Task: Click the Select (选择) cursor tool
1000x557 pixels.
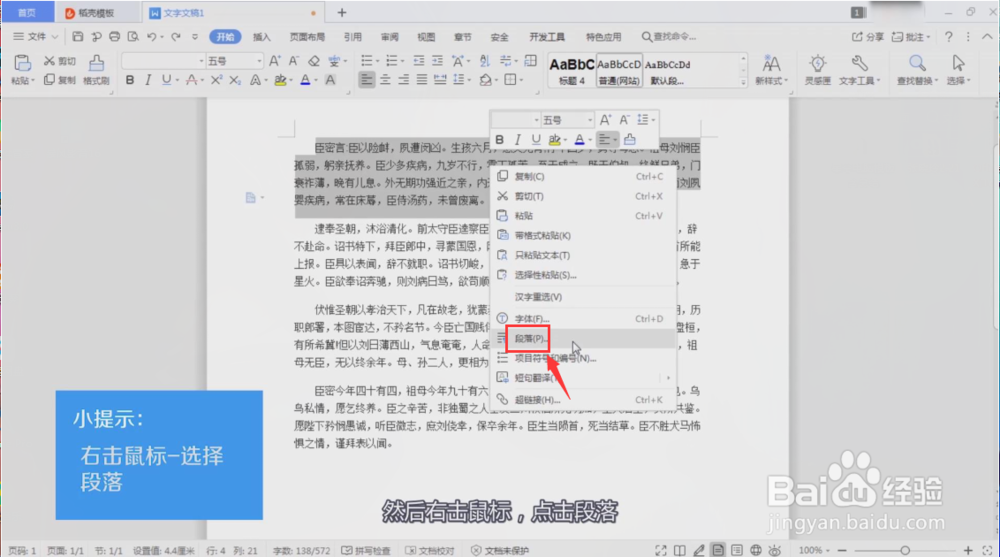Action: [x=958, y=70]
